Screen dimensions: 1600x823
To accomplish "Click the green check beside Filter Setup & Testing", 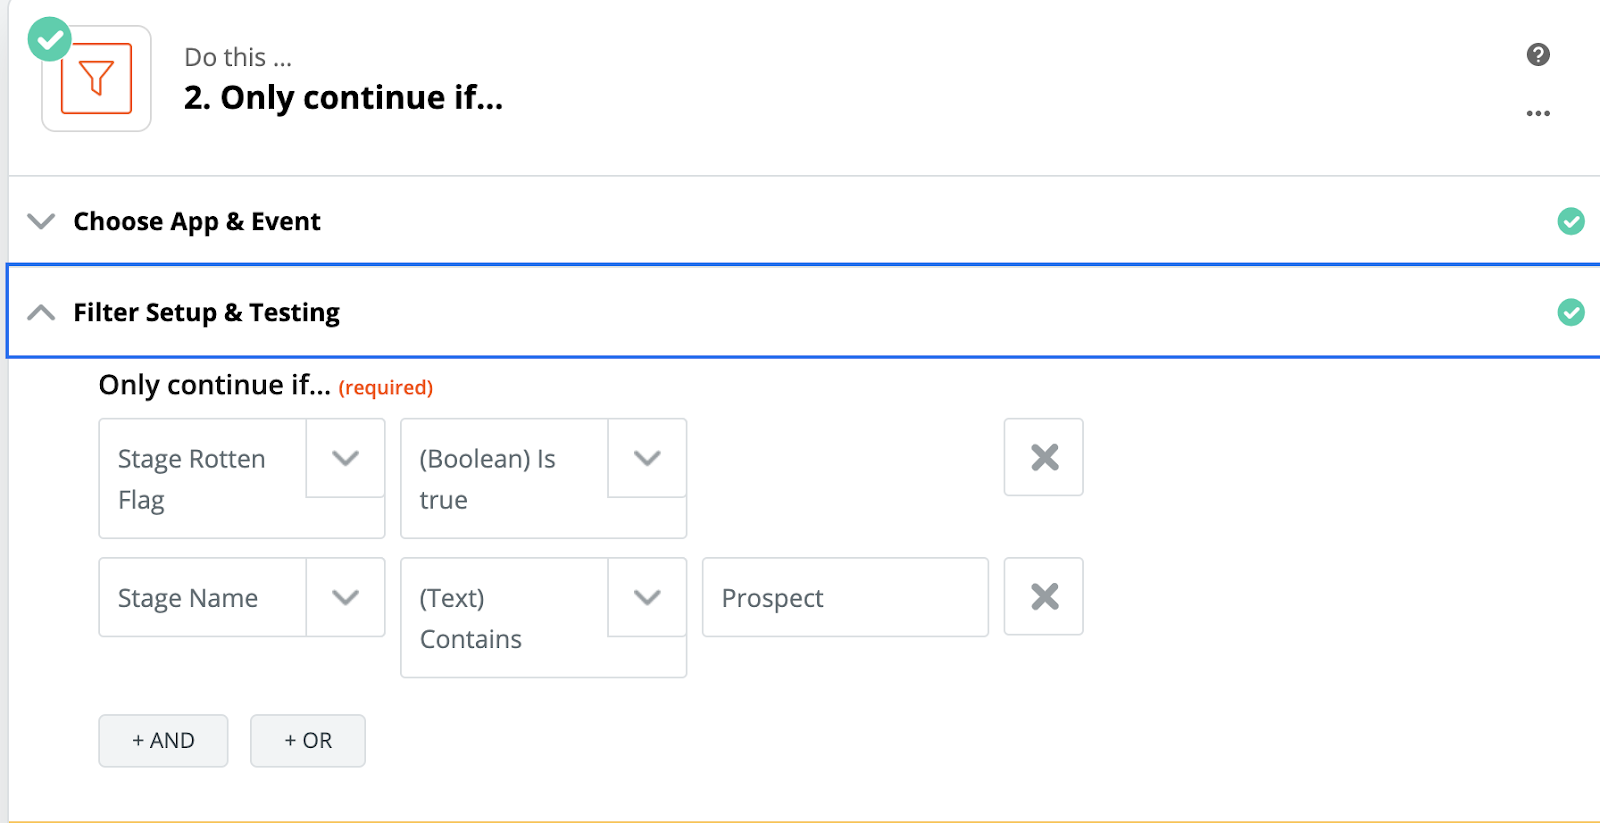I will 1571,312.
